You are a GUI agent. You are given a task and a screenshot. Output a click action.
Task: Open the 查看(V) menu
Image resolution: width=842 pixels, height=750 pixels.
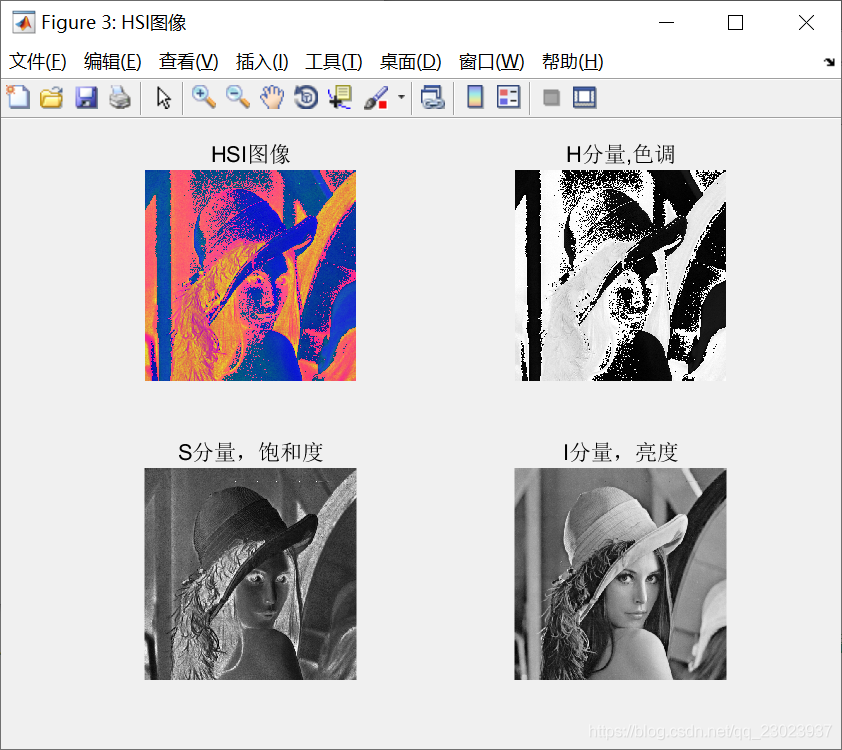(x=188, y=62)
